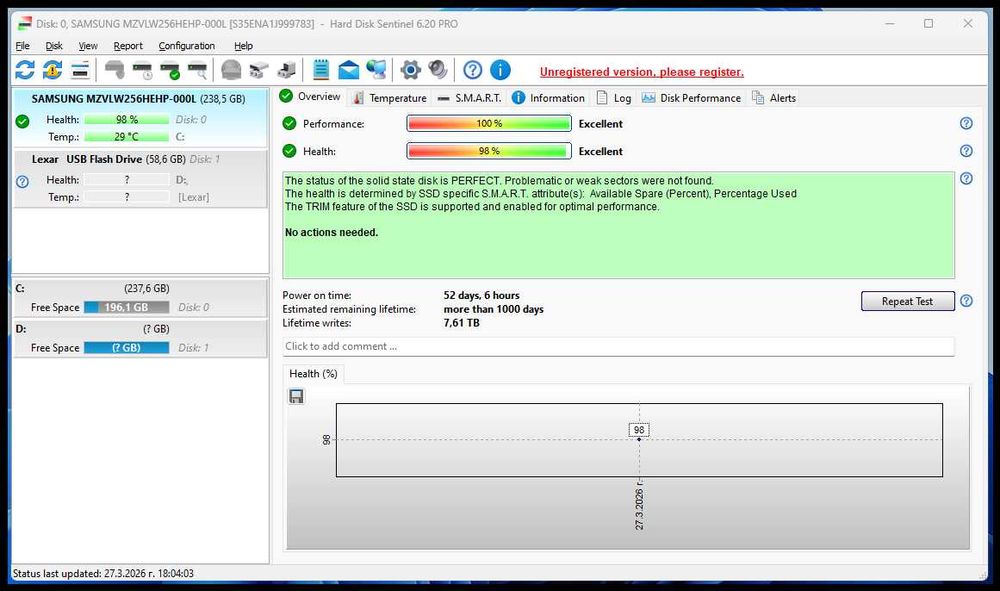Click the Hard Disk Sentinel icon in the title bar

click(x=24, y=24)
